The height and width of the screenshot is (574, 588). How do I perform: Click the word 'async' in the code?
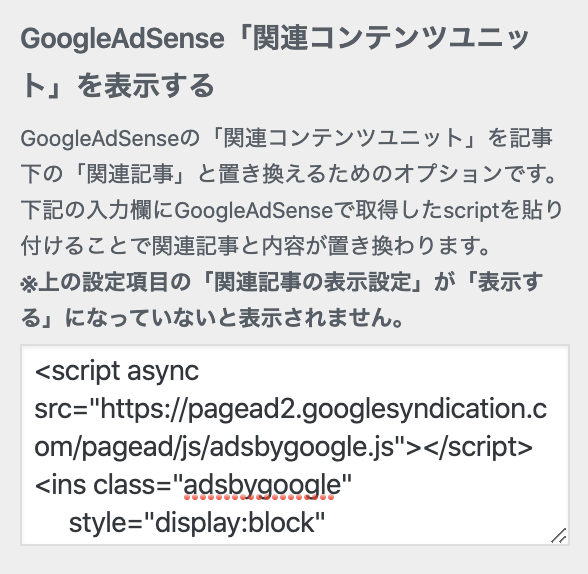[163, 372]
